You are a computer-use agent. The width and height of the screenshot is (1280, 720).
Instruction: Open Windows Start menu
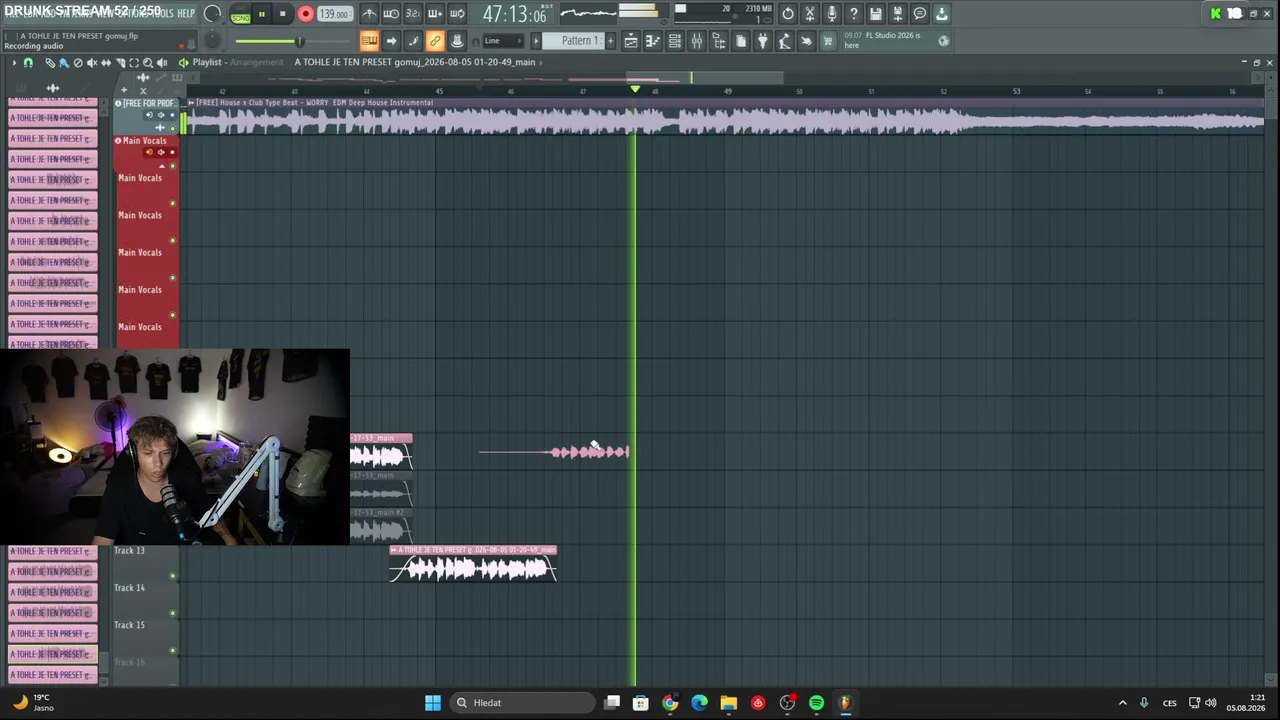click(433, 703)
